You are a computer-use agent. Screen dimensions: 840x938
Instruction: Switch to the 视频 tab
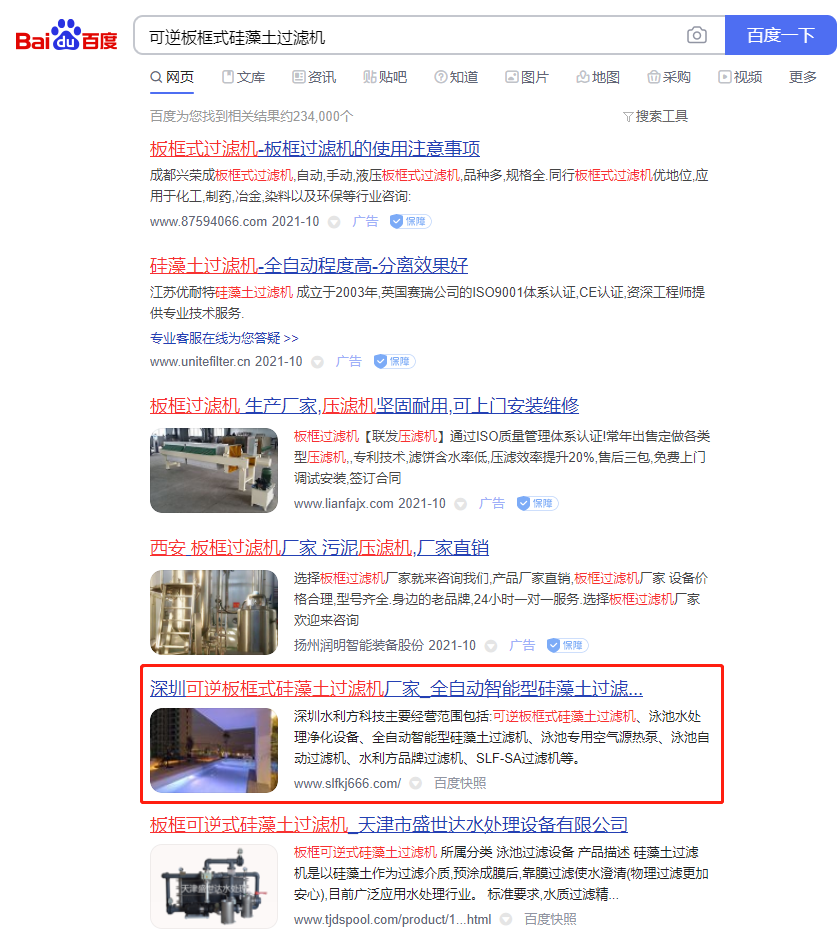[x=740, y=77]
